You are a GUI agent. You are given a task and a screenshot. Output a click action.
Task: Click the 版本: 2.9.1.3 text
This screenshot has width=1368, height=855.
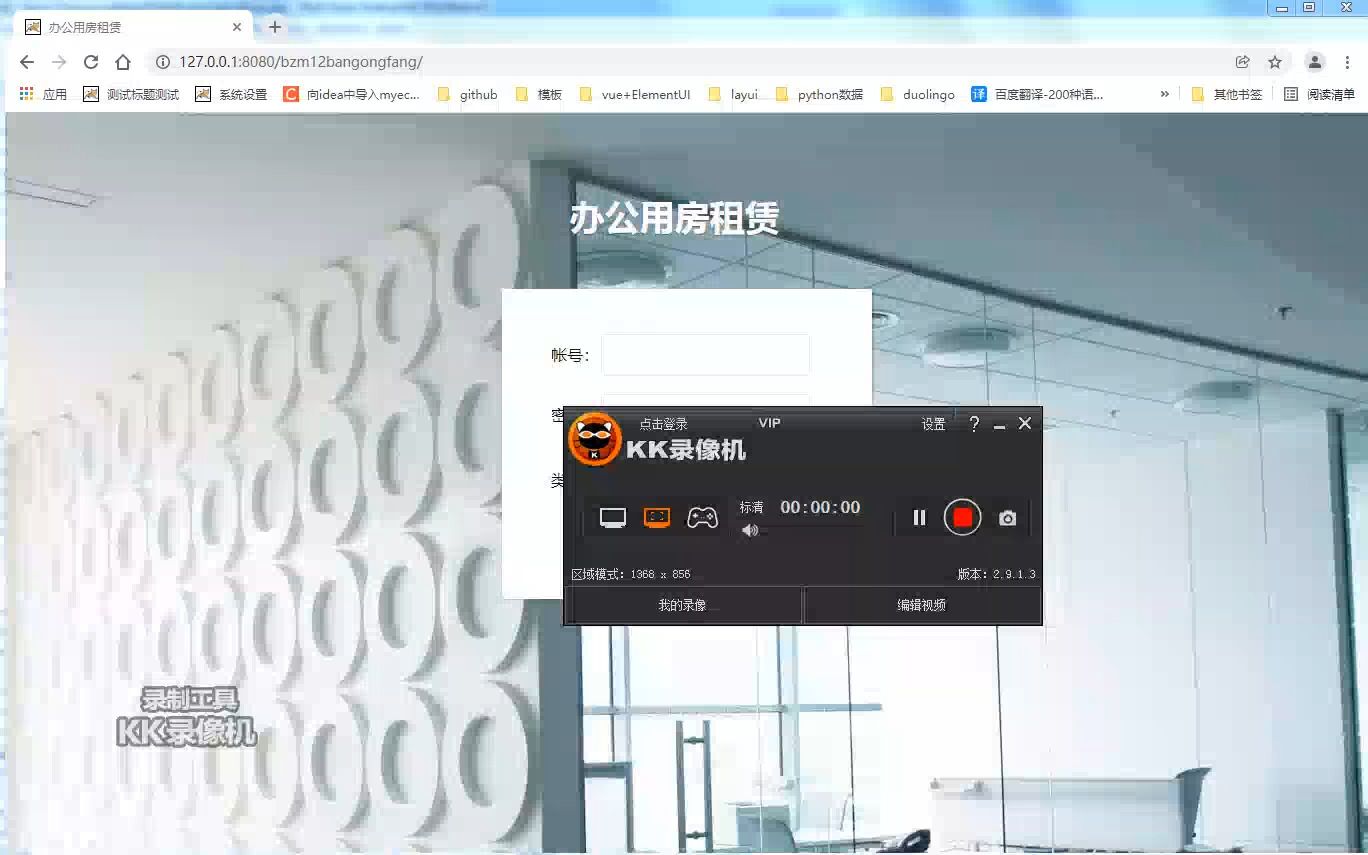996,574
